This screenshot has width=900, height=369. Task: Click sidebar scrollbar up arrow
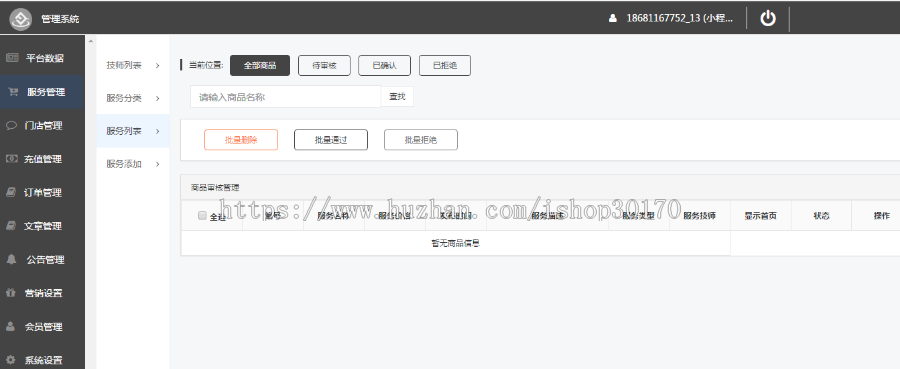pos(90,40)
